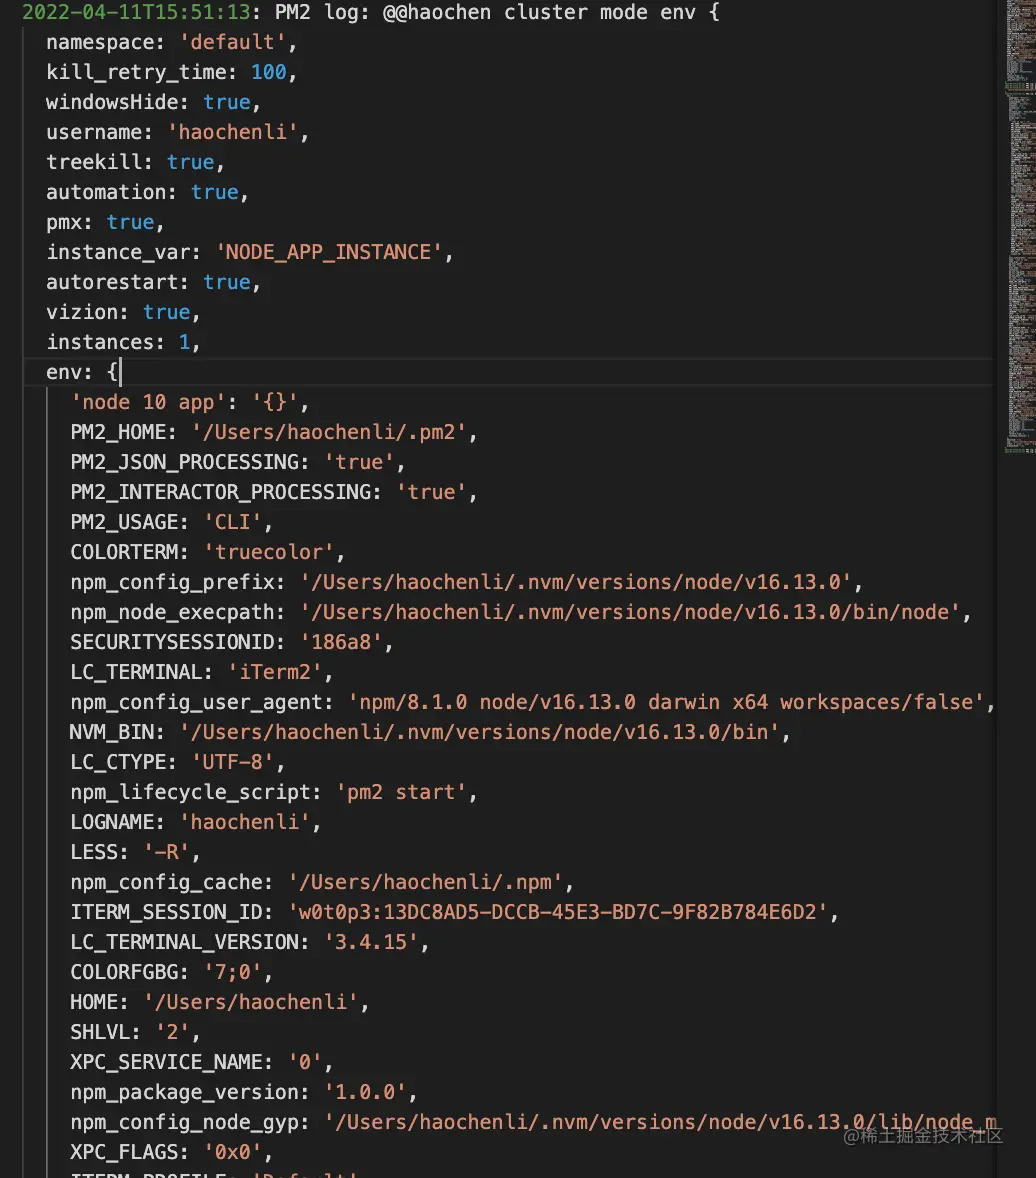
Task: Click SECURITYSESSIONID value '186a8'
Action: [x=340, y=642]
